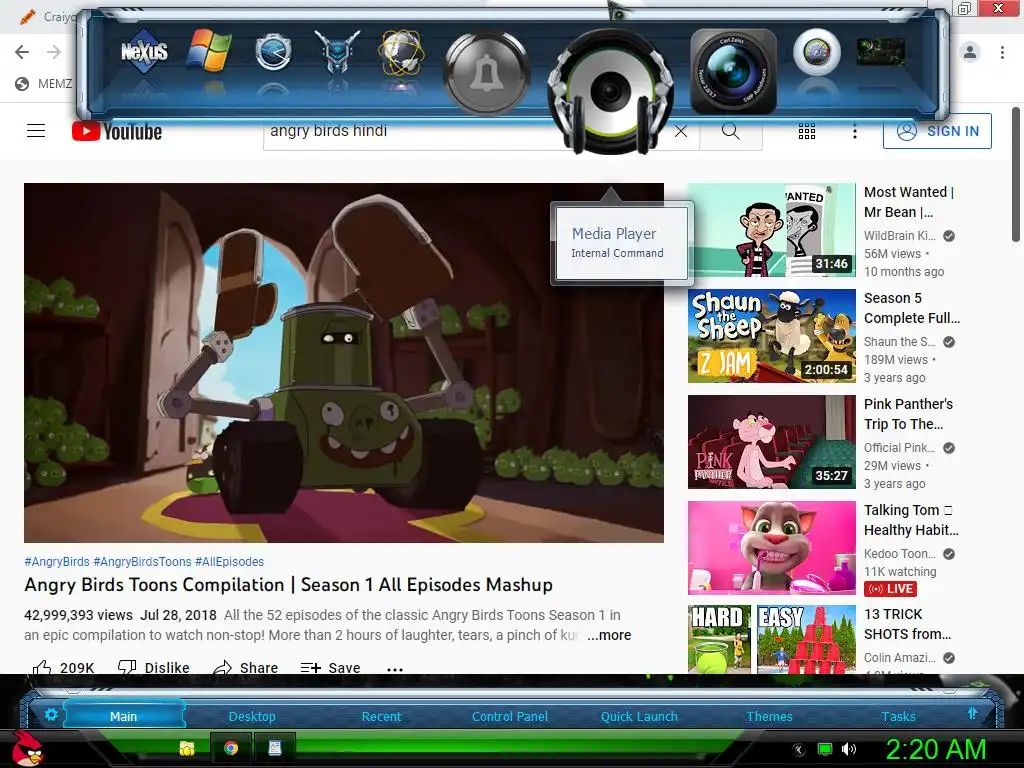This screenshot has width=1024, height=768.
Task: Click Share under the video
Action: pyautogui.click(x=246, y=667)
